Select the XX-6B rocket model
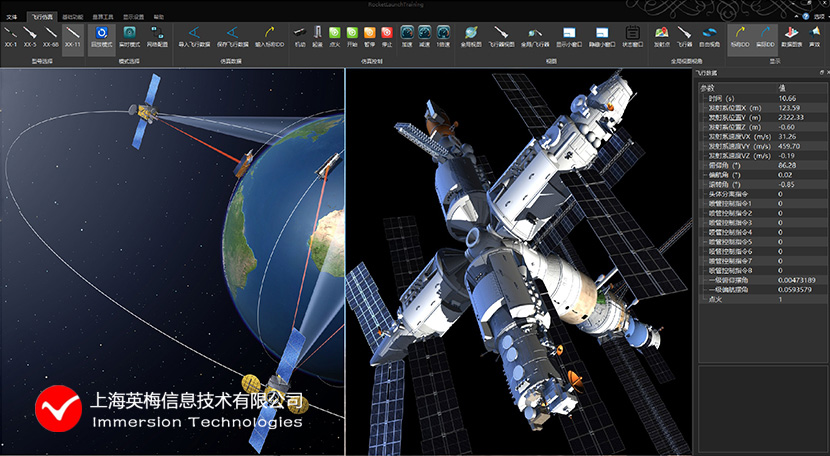Viewport: 830px width, 456px height. (x=51, y=37)
